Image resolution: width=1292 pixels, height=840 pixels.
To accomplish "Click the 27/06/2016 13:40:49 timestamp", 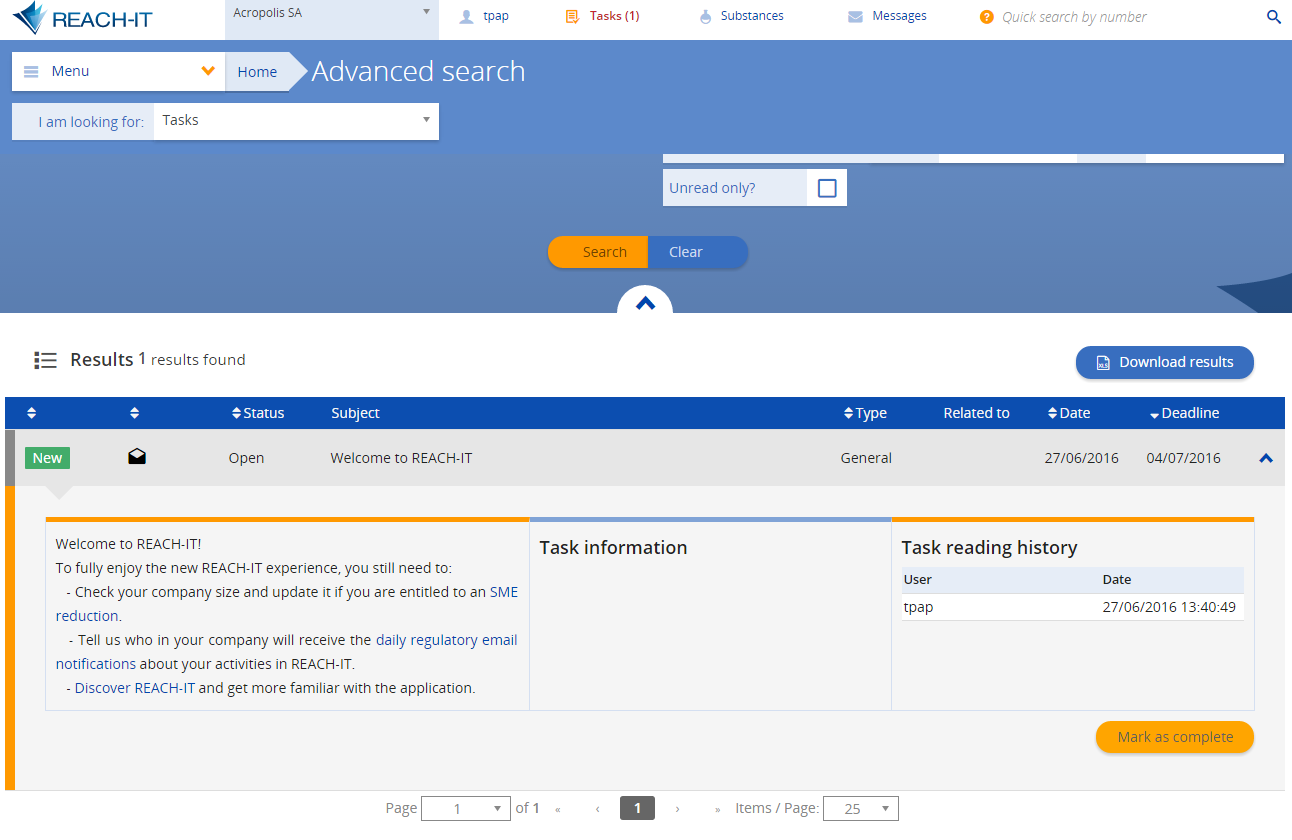I will 1169,607.
